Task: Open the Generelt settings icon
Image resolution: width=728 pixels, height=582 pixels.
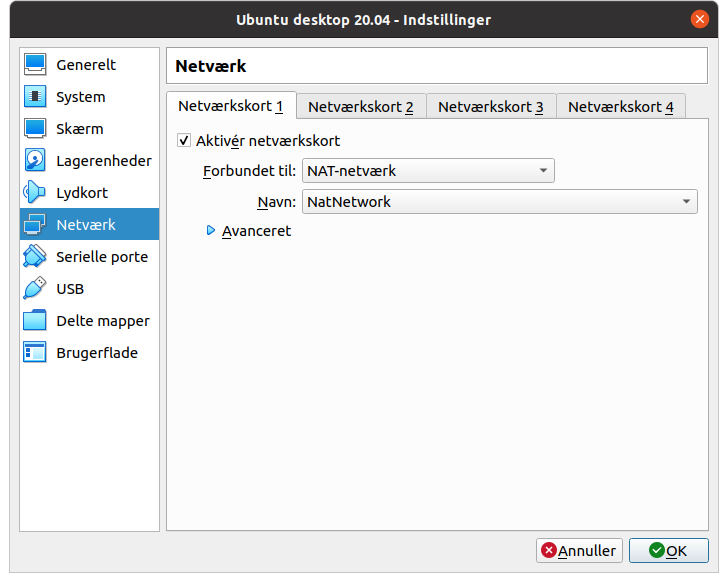Action: (x=35, y=65)
